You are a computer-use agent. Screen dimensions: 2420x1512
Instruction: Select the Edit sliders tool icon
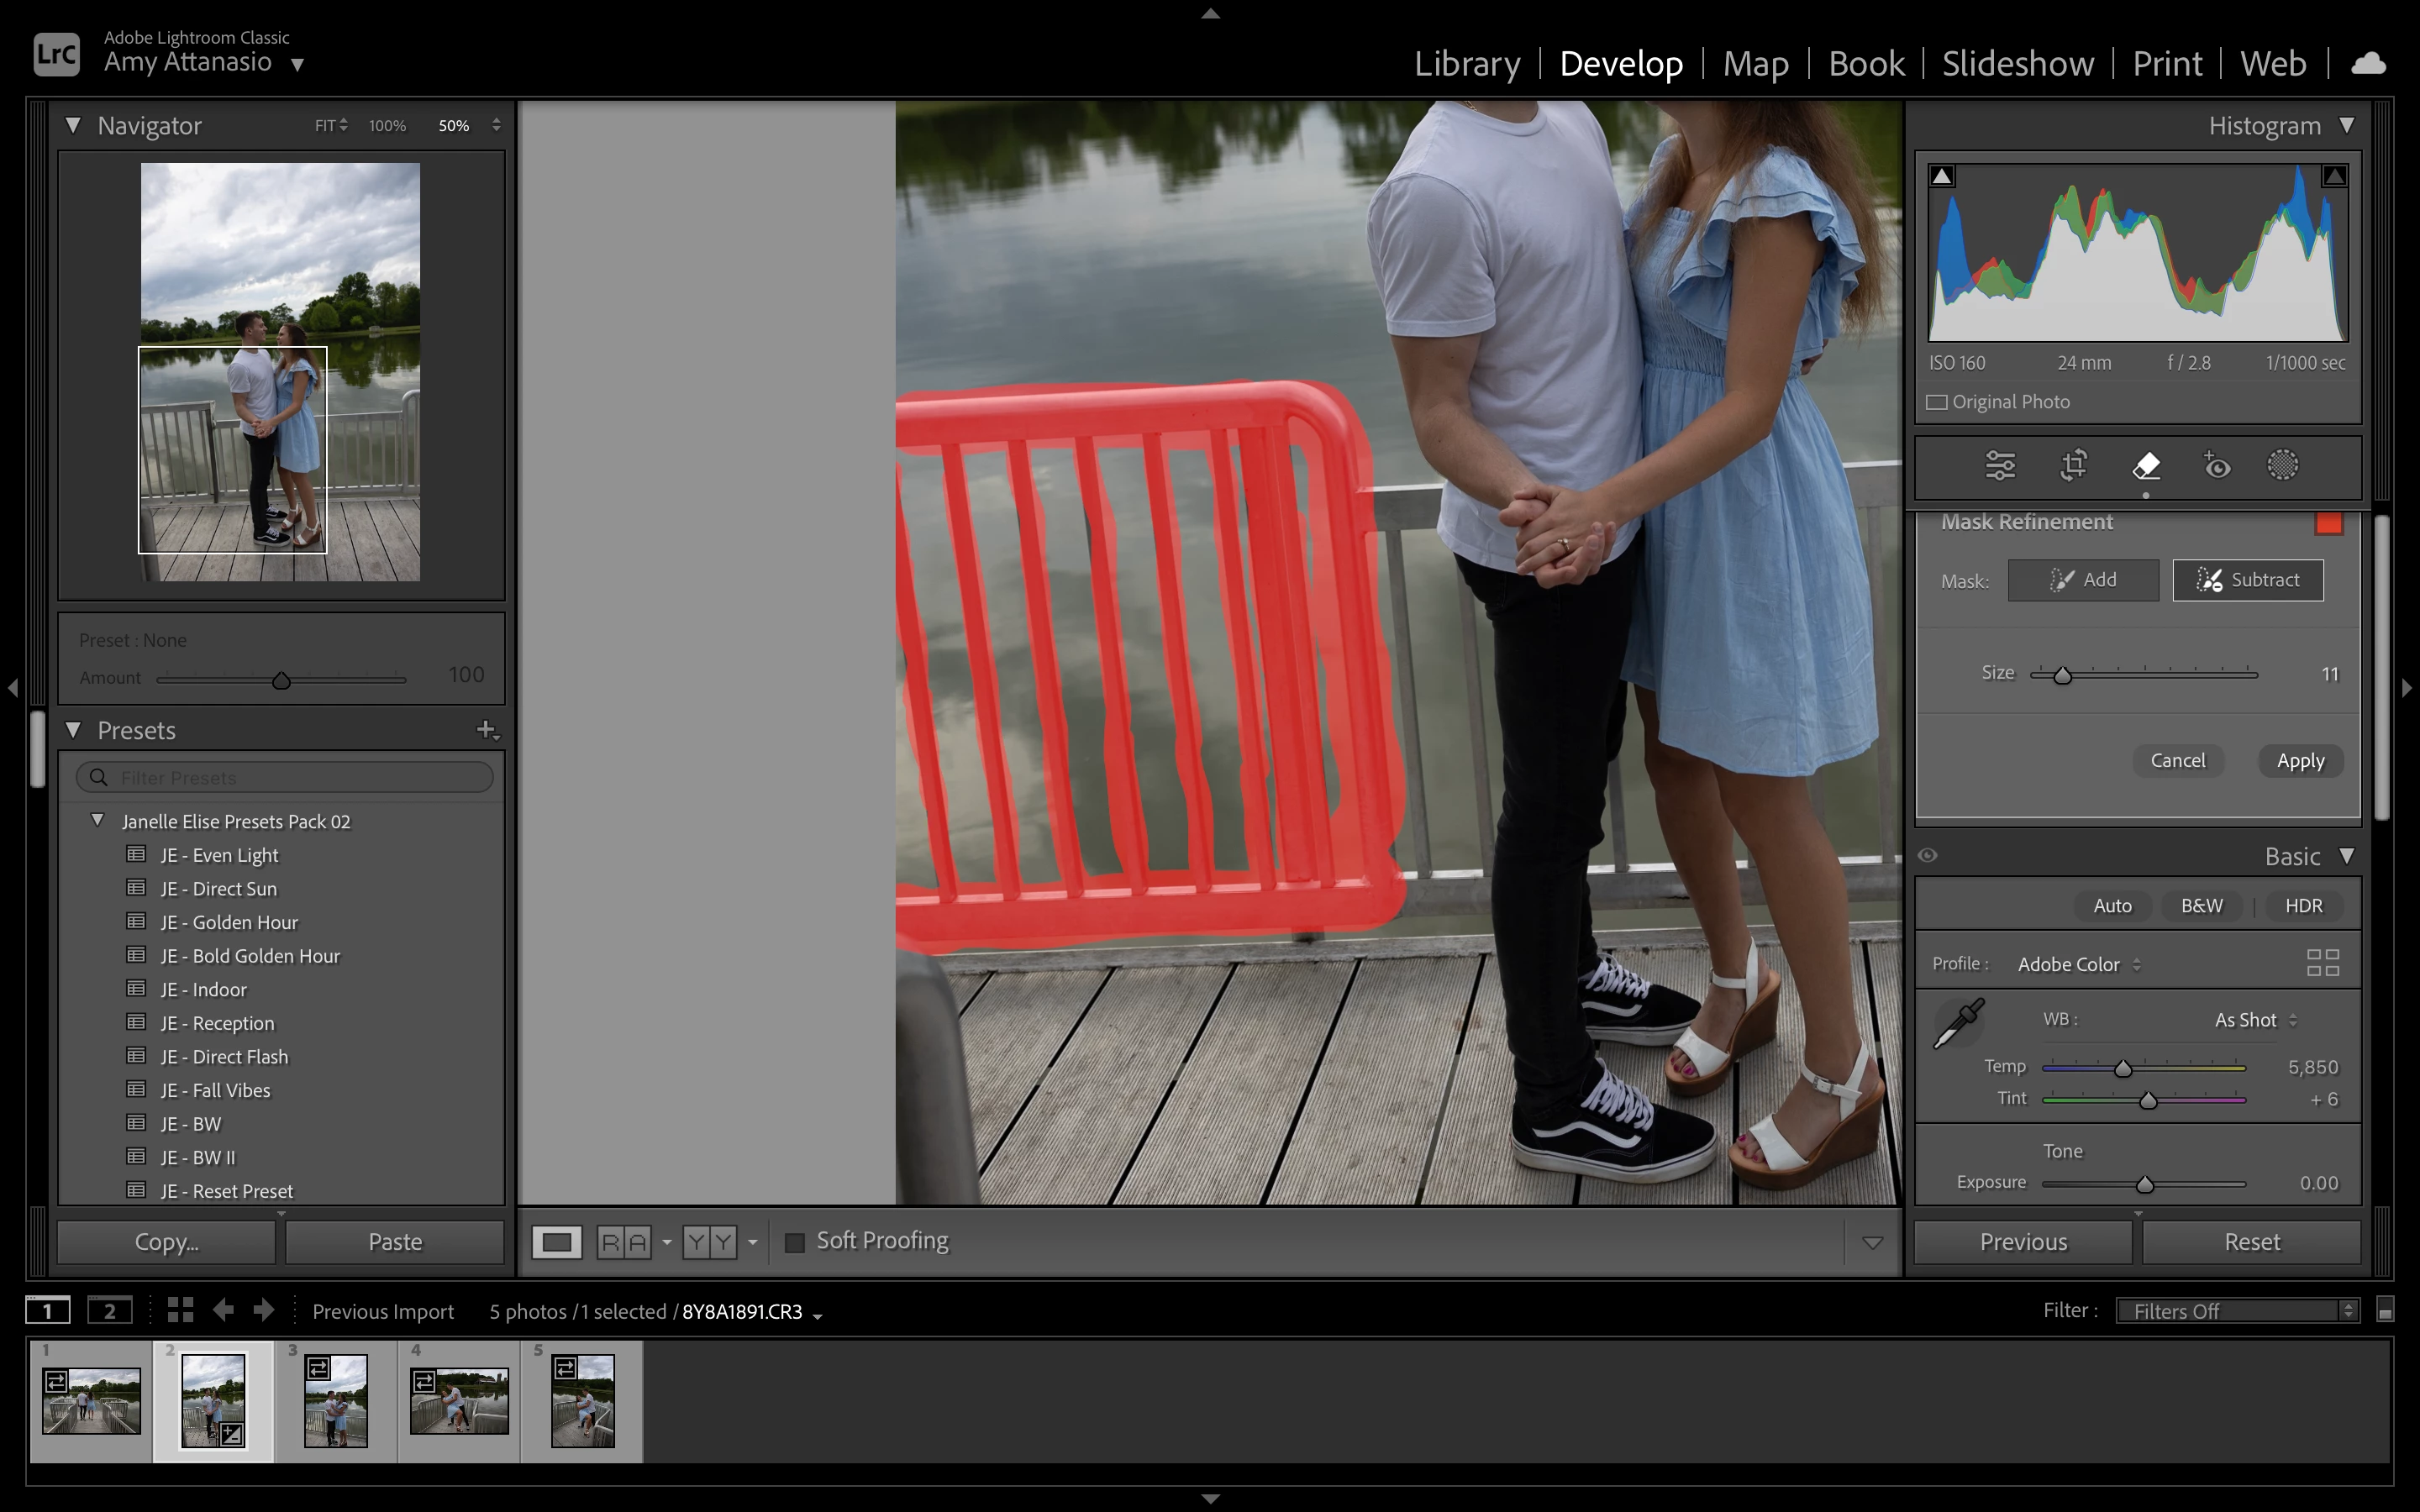coord(2000,466)
